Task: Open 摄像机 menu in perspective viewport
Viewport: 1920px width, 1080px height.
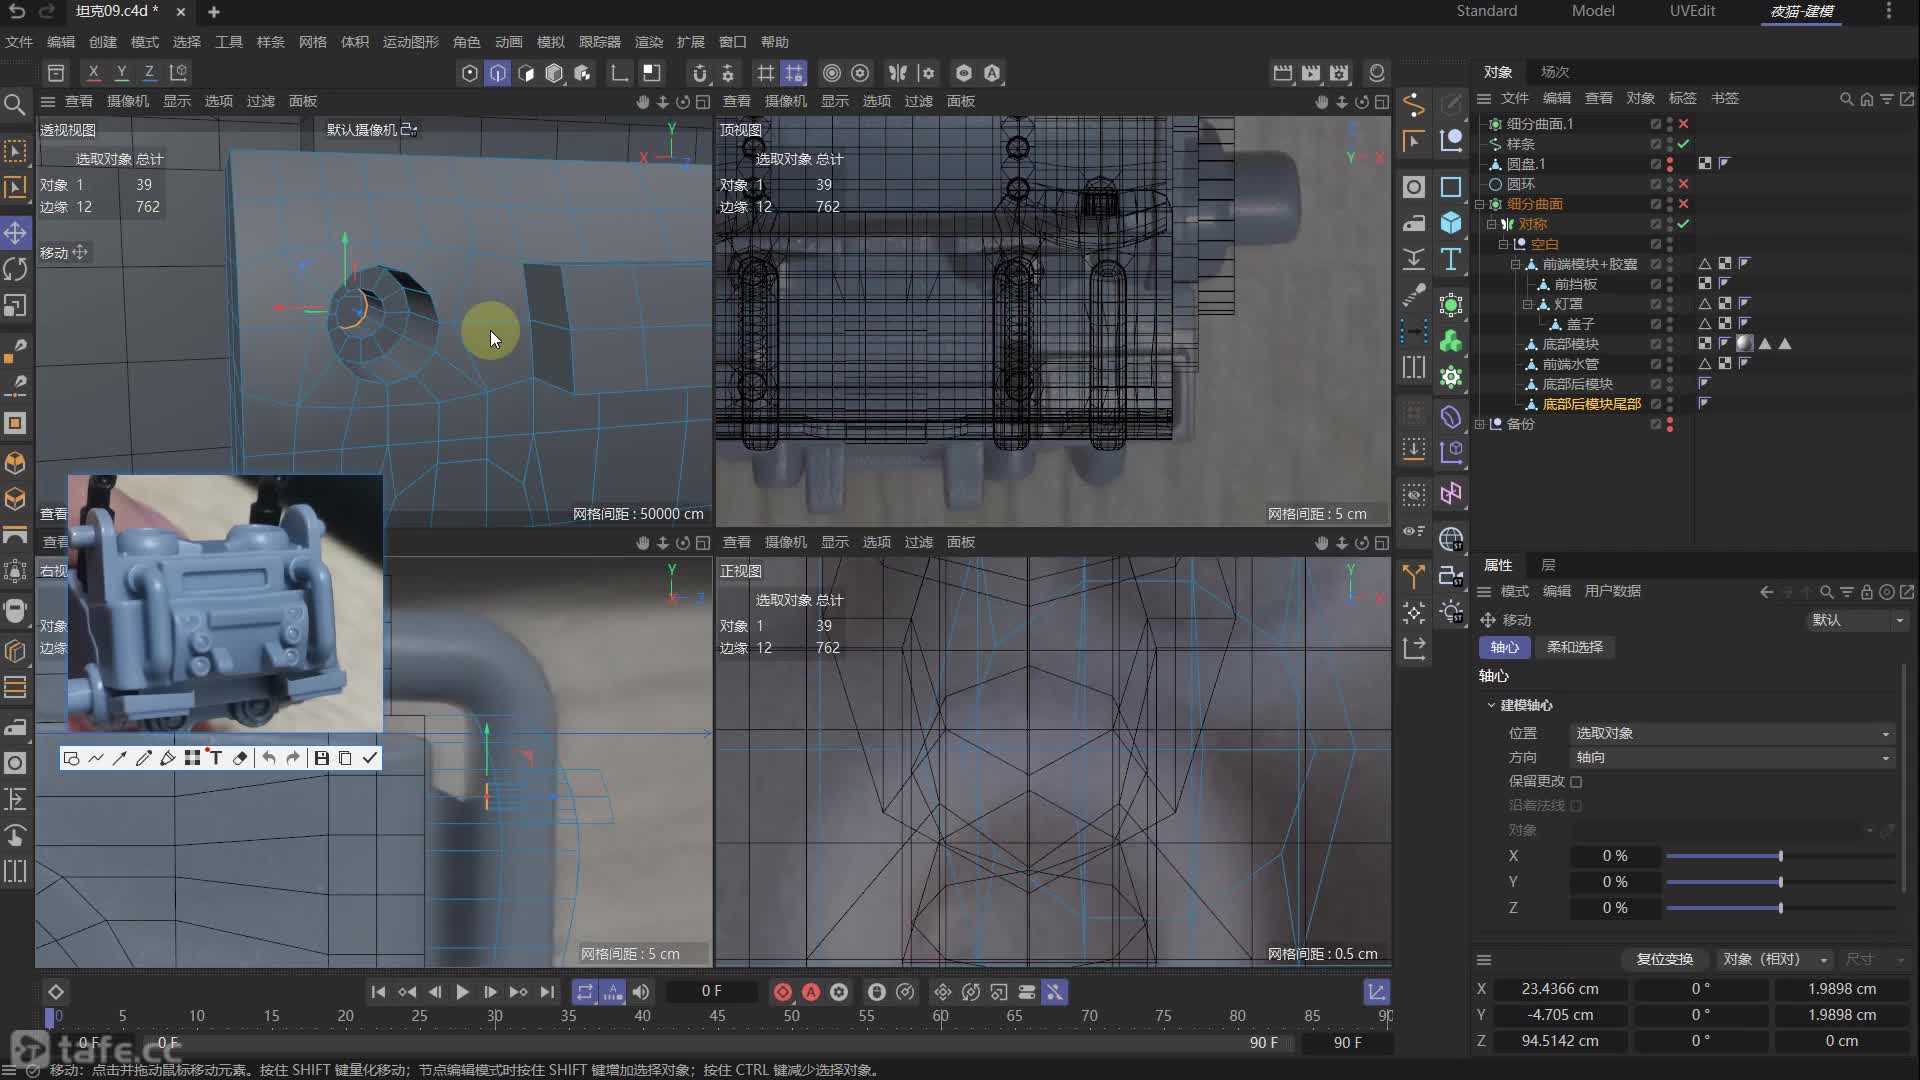Action: [x=127, y=101]
